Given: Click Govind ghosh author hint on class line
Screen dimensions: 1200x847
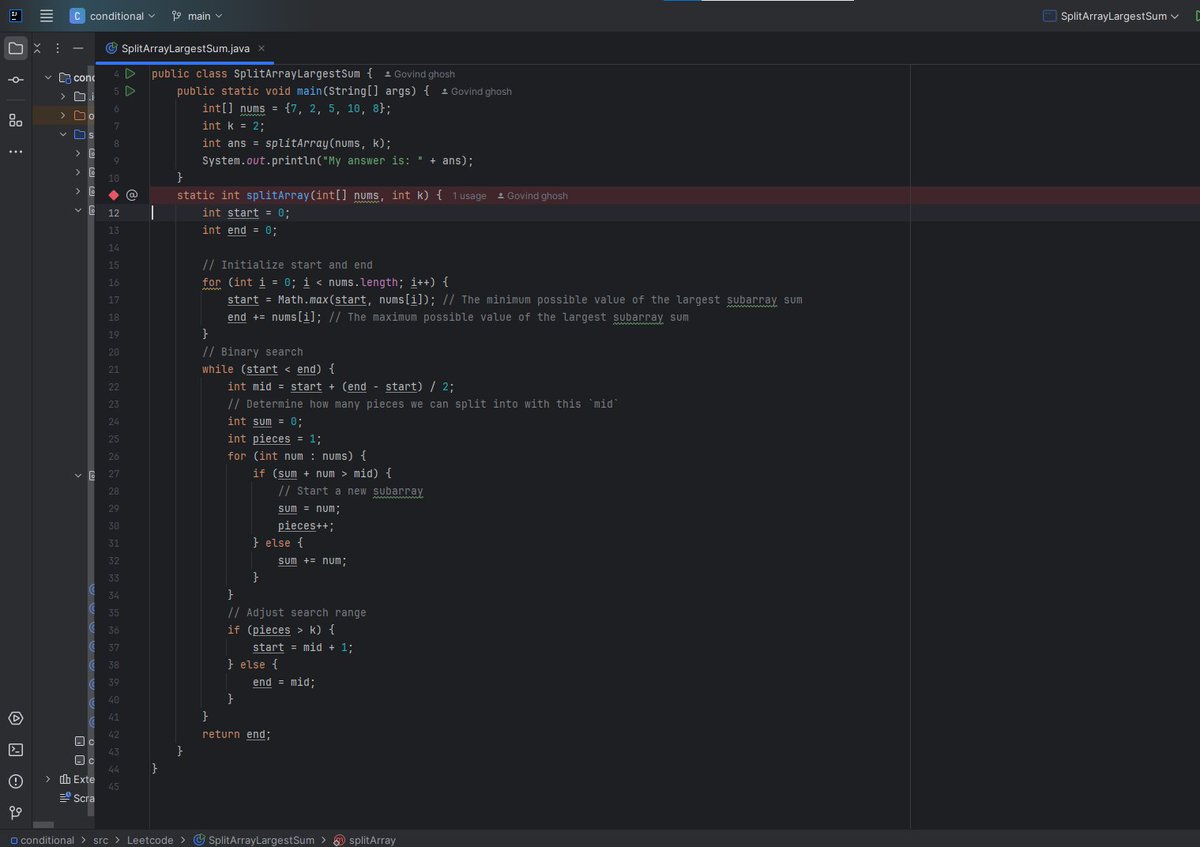Looking at the screenshot, I should click(420, 74).
